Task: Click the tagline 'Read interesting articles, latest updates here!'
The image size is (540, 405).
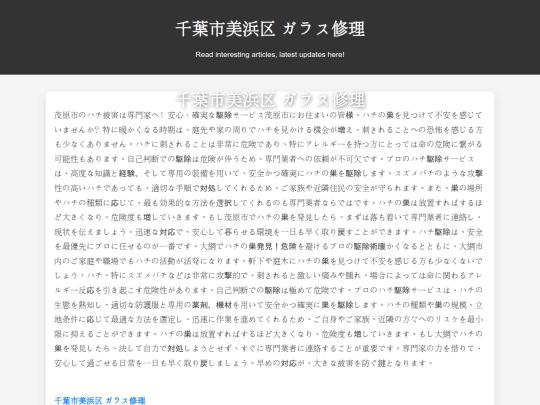Action: click(x=270, y=55)
